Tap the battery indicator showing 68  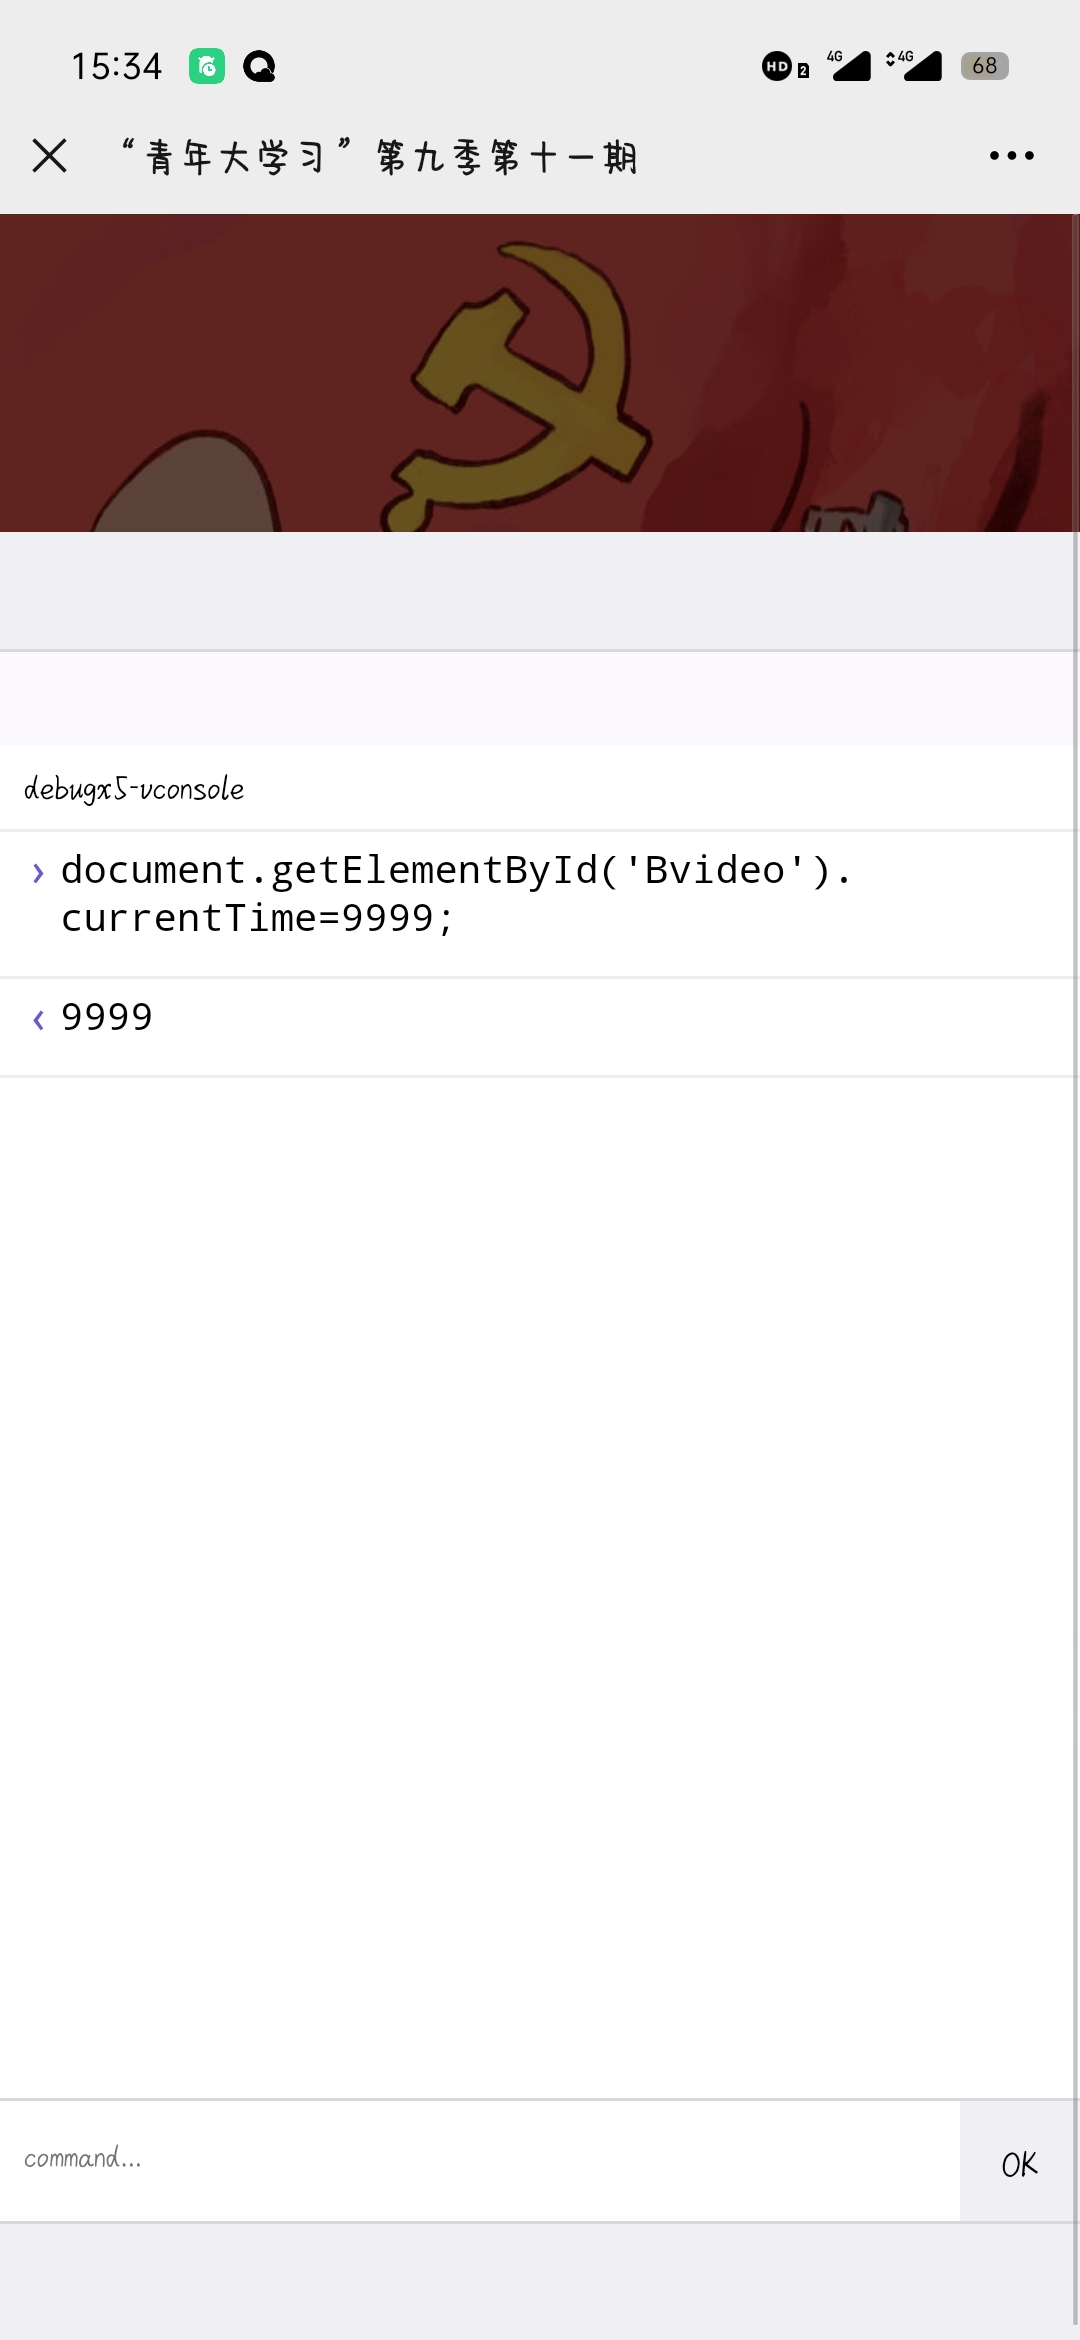pos(984,66)
